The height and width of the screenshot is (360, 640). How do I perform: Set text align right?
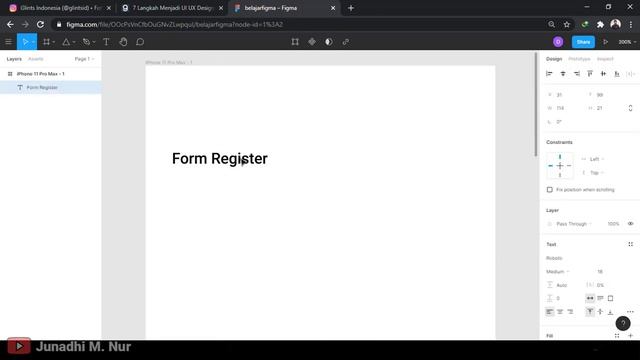click(x=570, y=312)
